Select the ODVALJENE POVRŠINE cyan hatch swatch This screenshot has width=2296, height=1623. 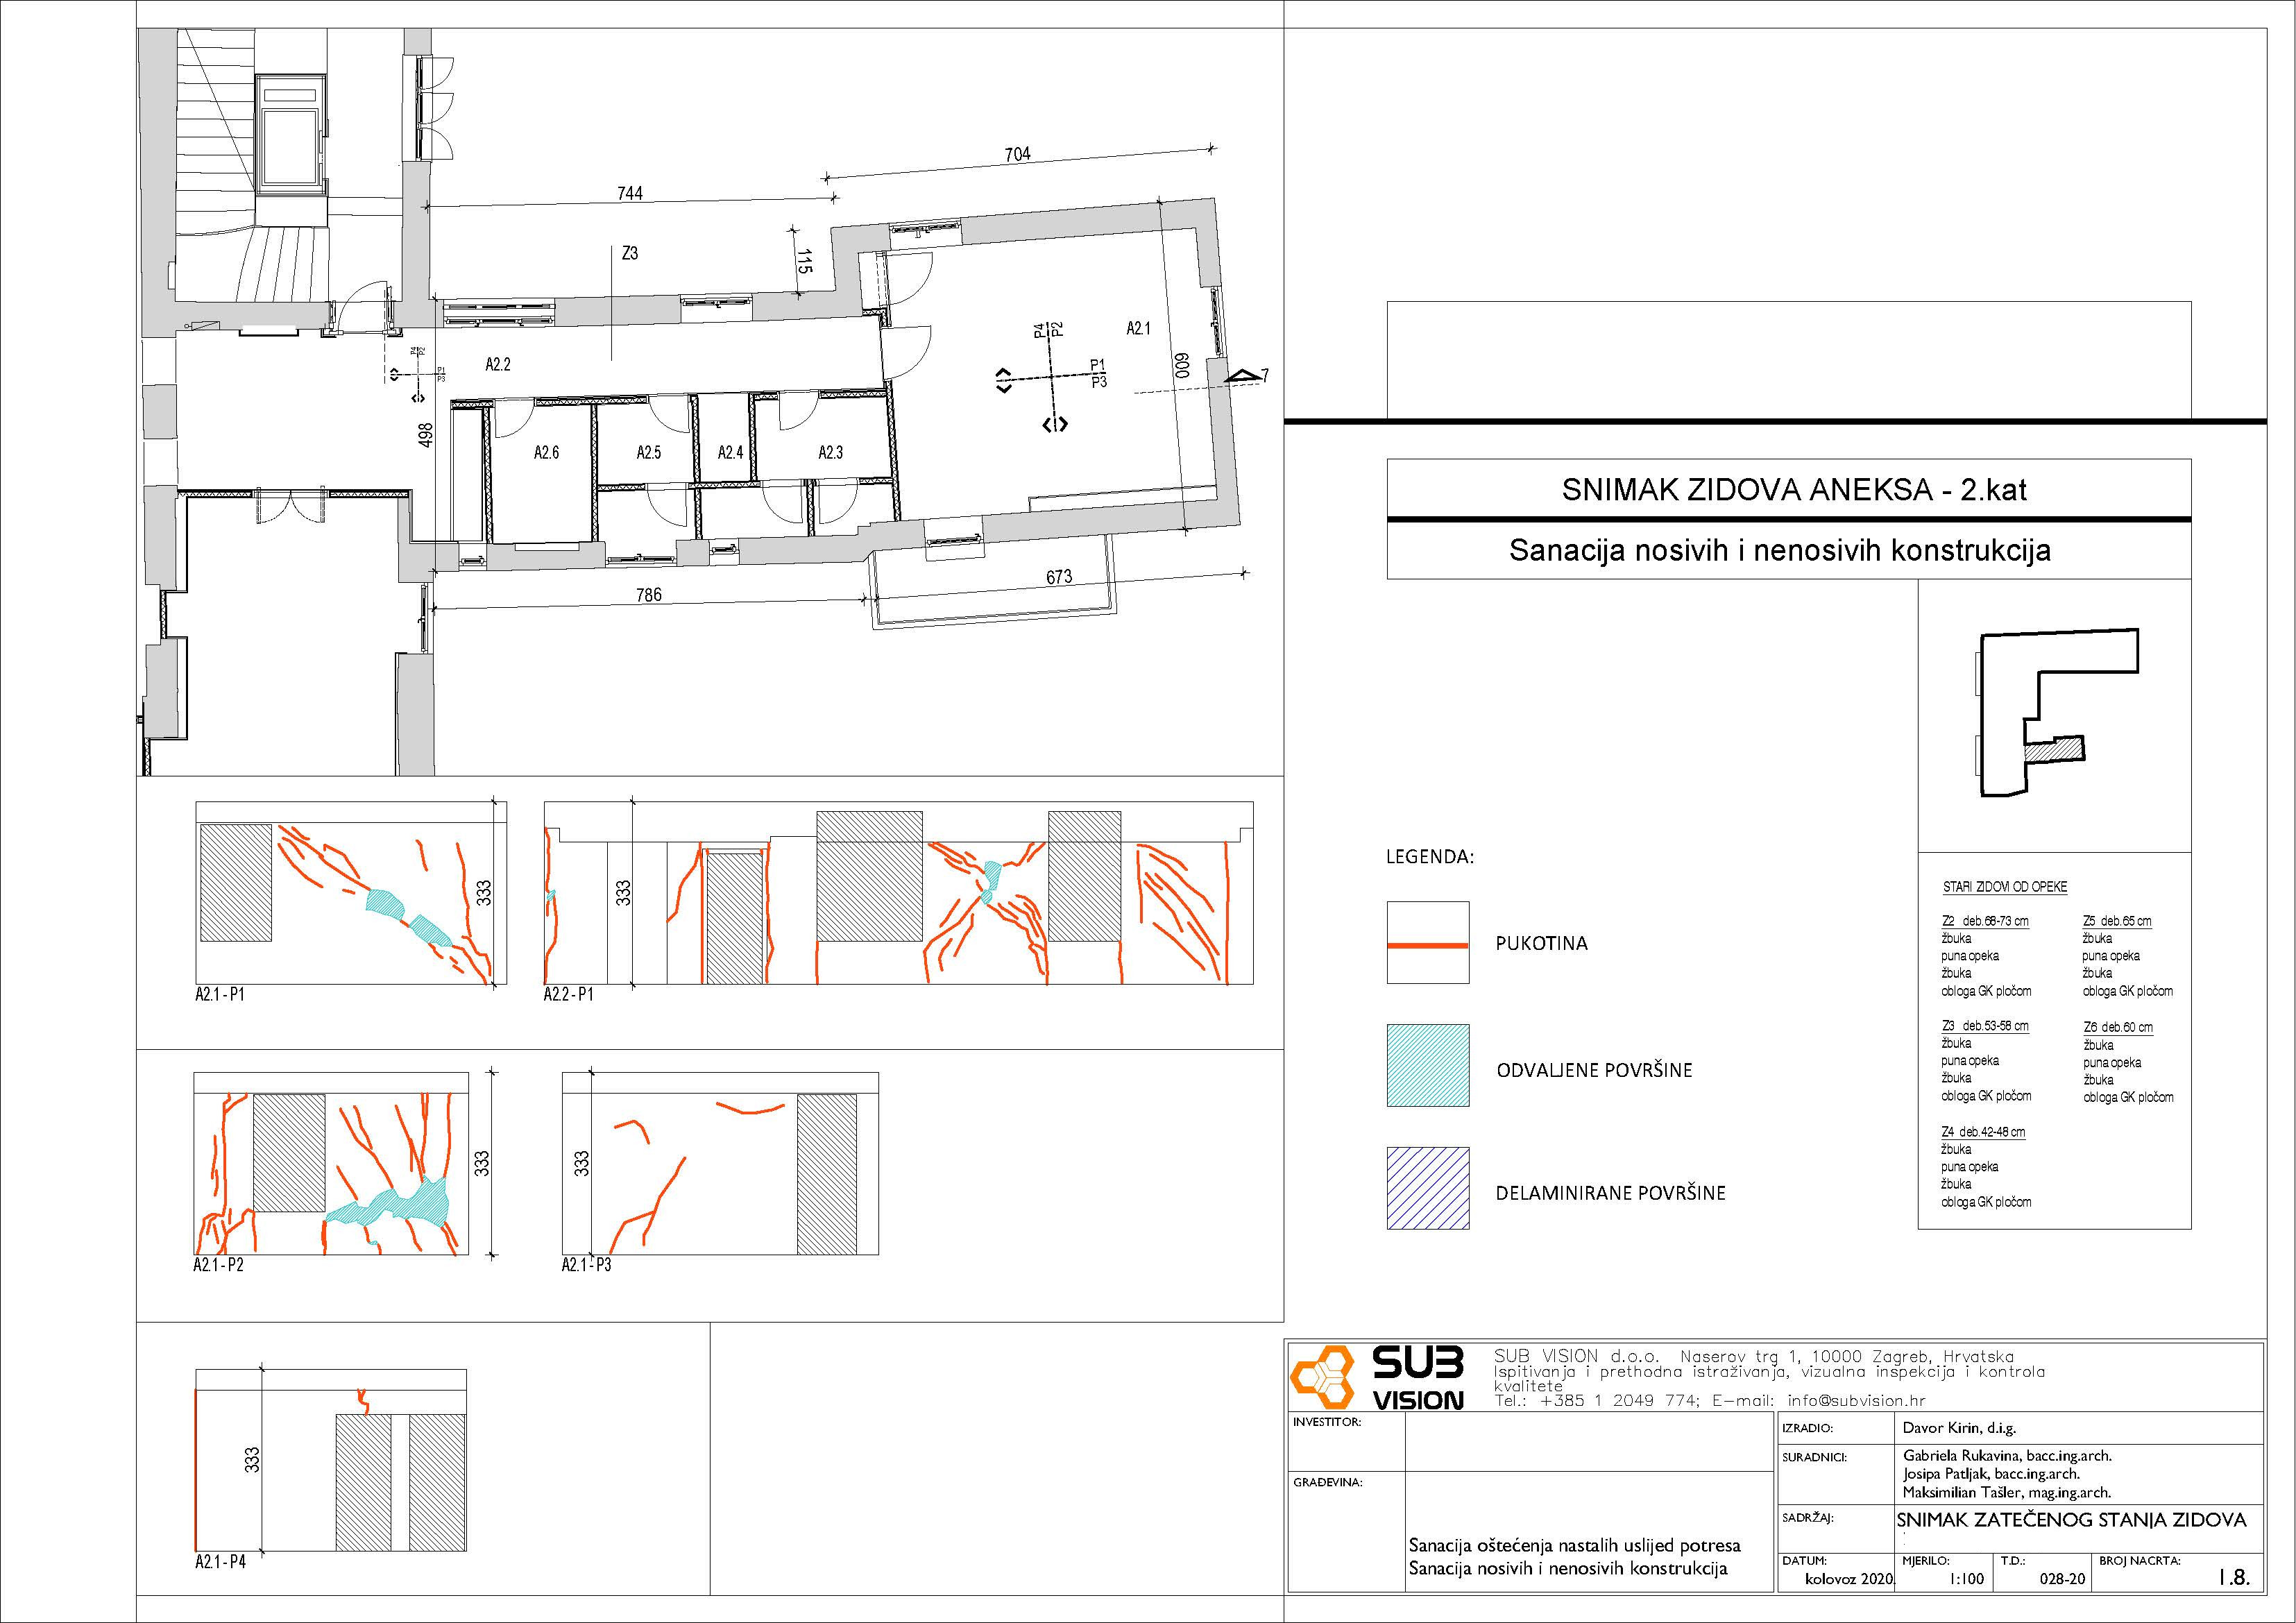point(1427,1065)
